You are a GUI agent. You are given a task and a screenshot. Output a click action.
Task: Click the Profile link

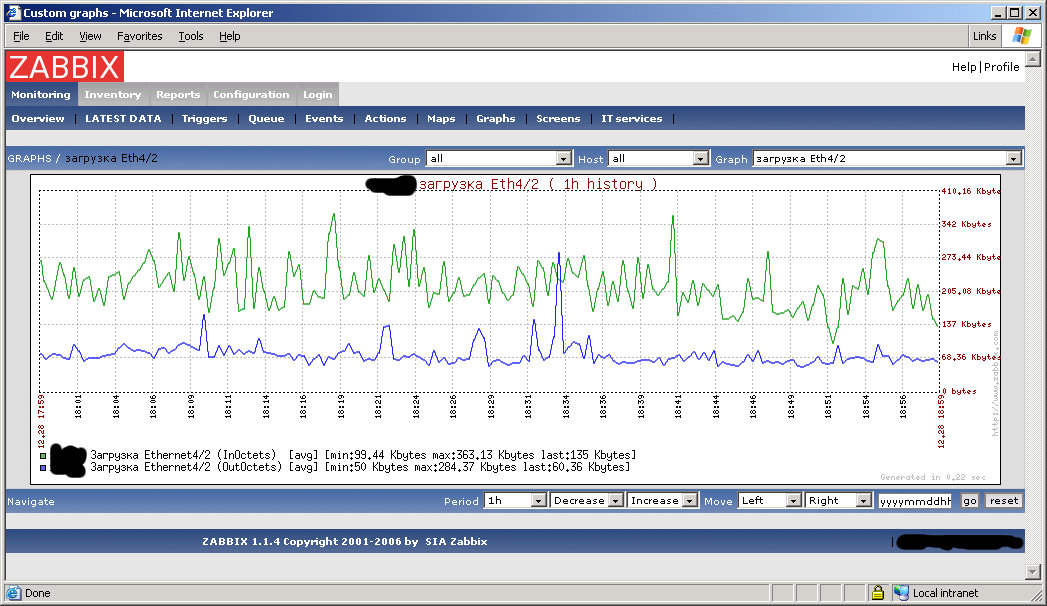1002,67
